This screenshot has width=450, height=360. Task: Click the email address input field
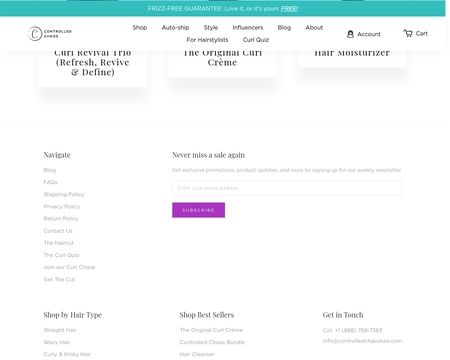[287, 188]
